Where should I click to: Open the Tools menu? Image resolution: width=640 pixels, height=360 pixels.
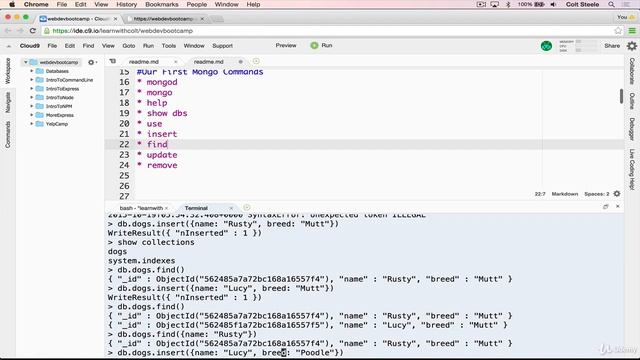(x=169, y=46)
